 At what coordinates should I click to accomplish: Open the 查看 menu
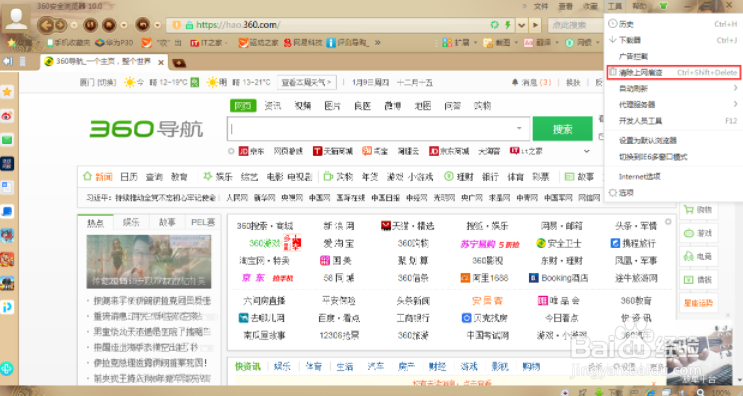565,6
